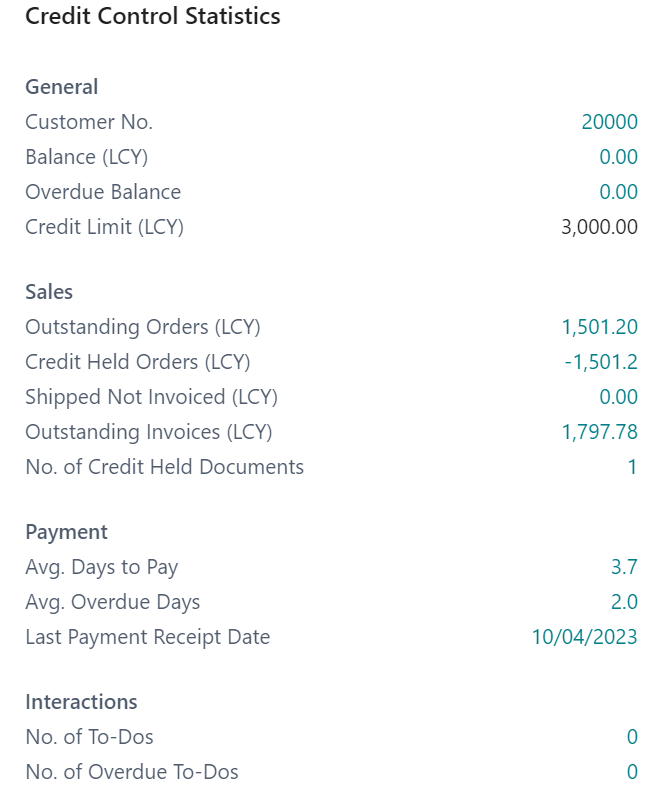661x792 pixels.
Task: Open Outstanding Invoices 1,797.78 amount
Action: tap(599, 432)
